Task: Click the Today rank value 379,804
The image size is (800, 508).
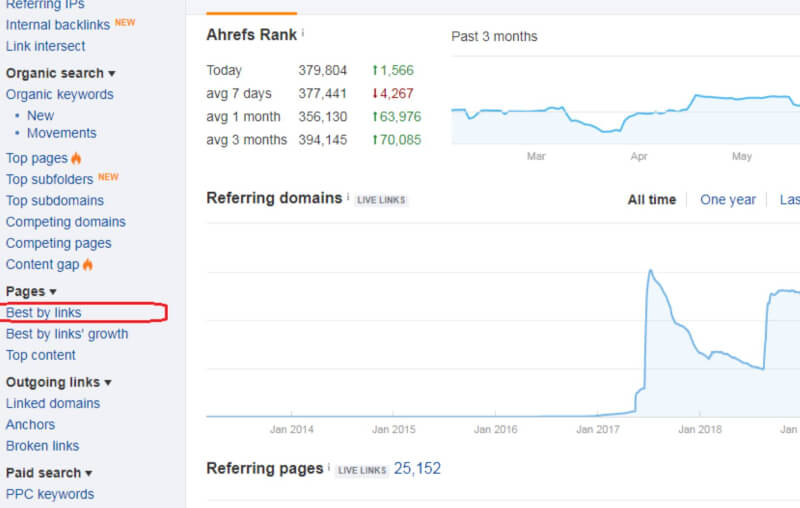Action: (322, 70)
